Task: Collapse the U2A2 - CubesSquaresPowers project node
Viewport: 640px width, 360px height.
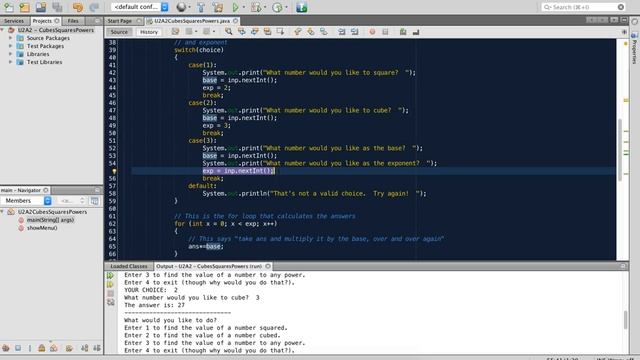Action: coord(2,30)
